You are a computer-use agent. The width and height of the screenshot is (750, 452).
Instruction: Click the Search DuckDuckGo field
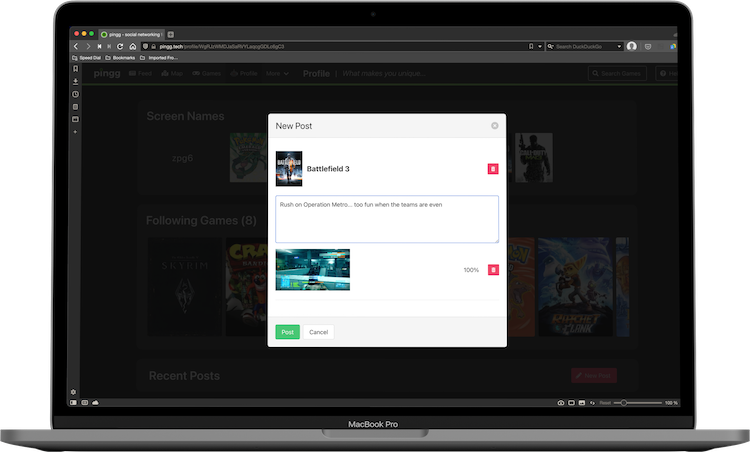585,46
